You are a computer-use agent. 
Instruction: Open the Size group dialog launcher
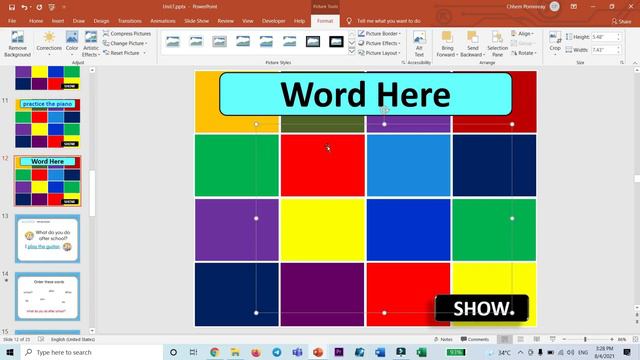622,62
